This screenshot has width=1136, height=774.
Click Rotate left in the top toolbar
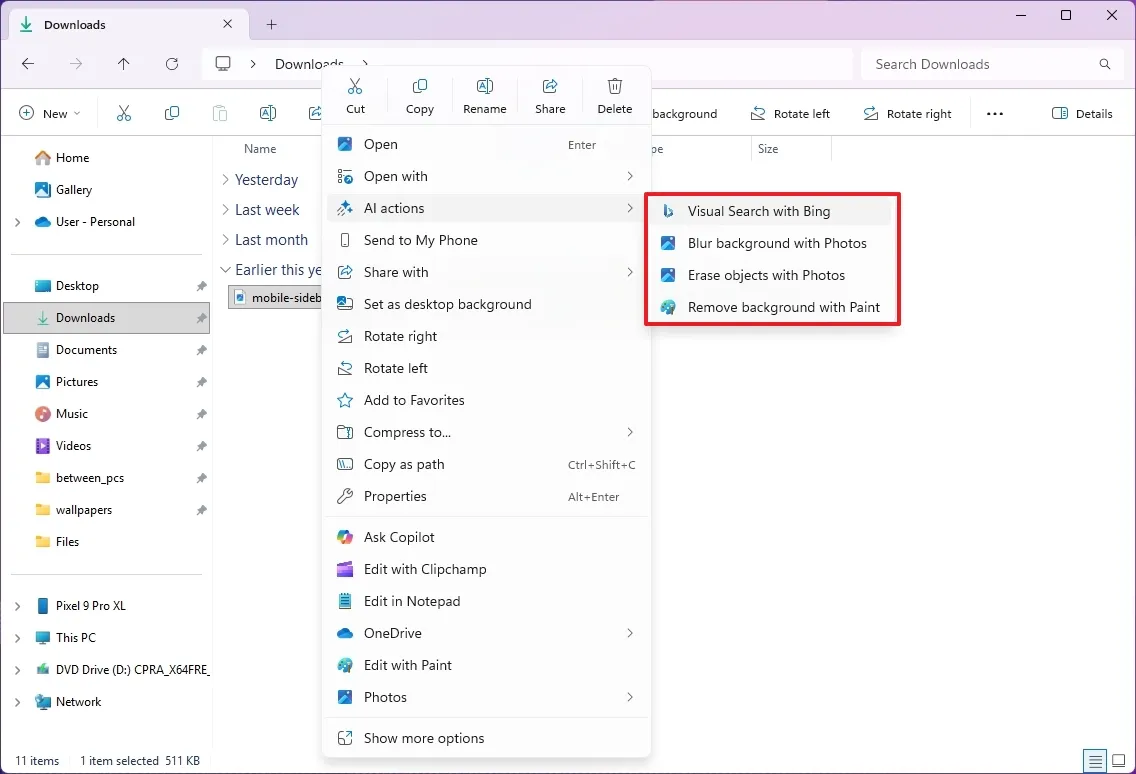coord(790,113)
